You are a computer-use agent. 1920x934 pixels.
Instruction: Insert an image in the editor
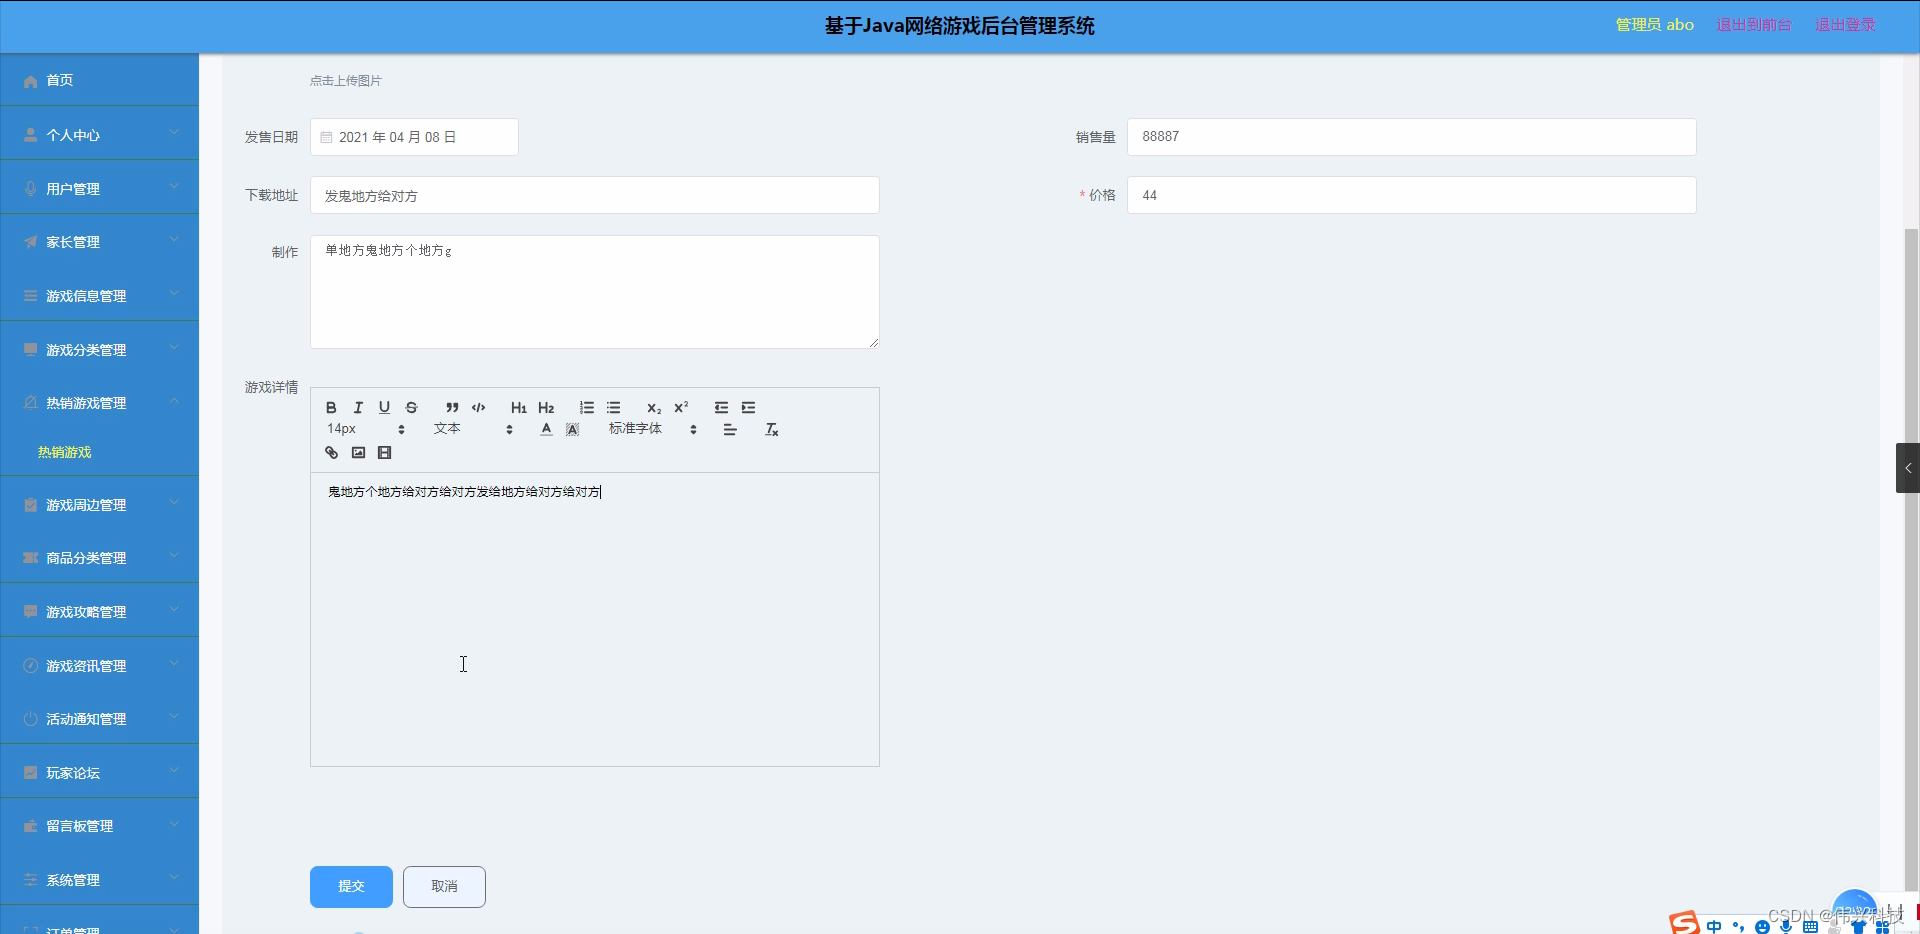358,453
